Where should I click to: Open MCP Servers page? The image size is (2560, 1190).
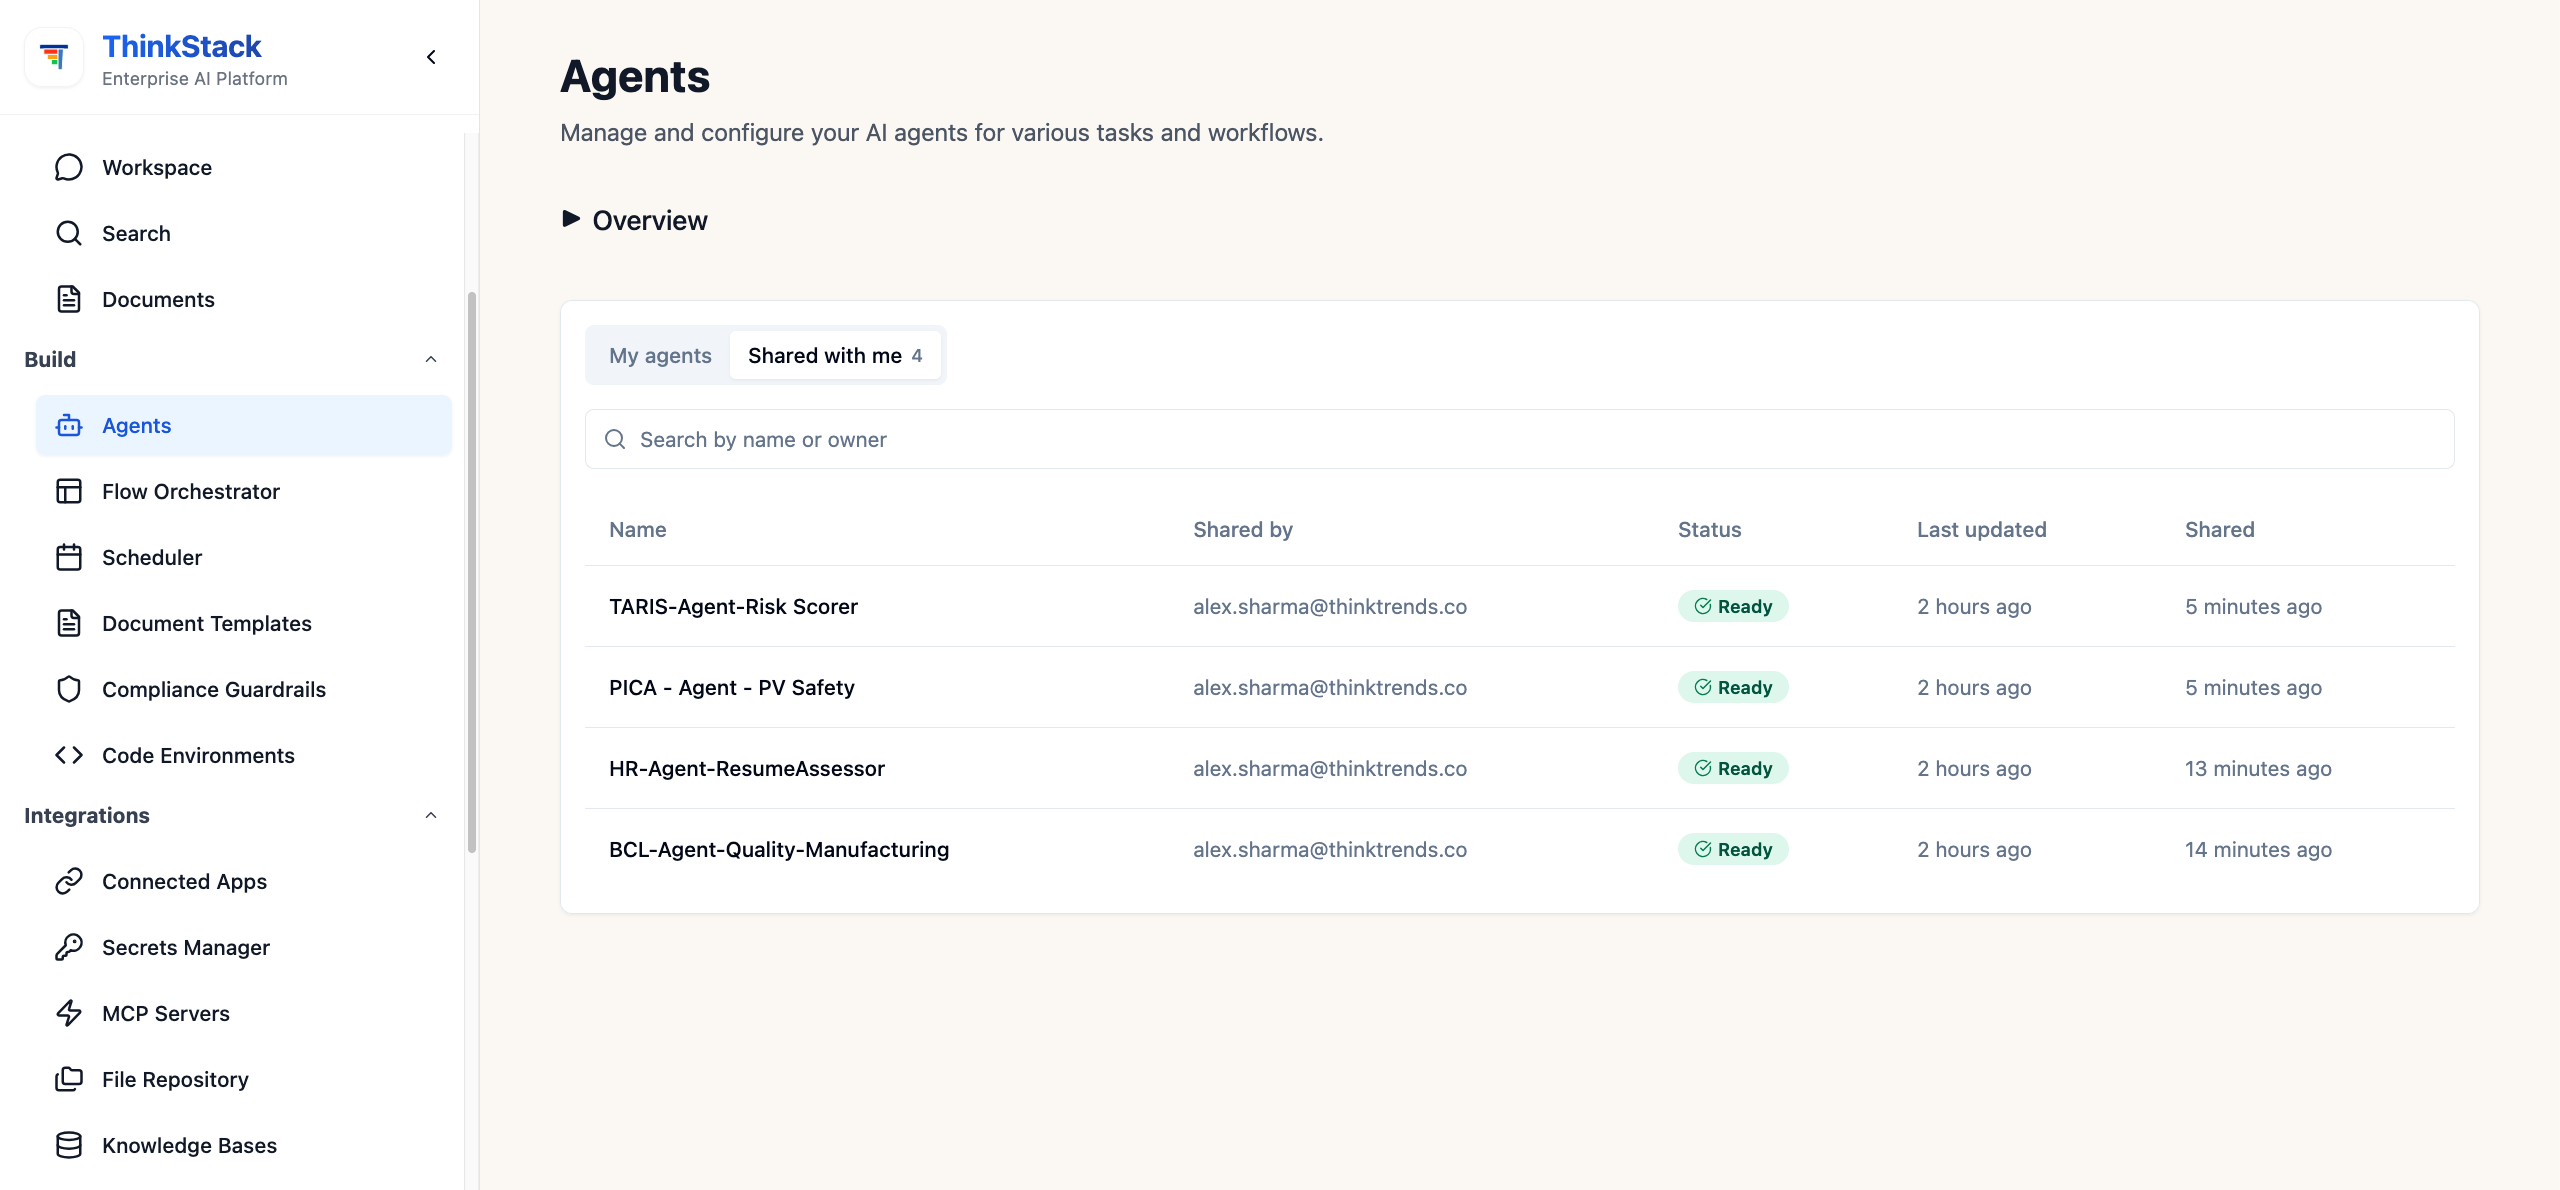(244, 1013)
